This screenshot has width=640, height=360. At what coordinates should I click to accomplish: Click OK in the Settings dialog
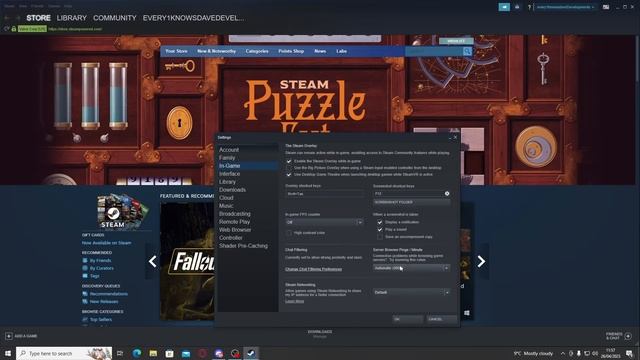click(x=408, y=319)
